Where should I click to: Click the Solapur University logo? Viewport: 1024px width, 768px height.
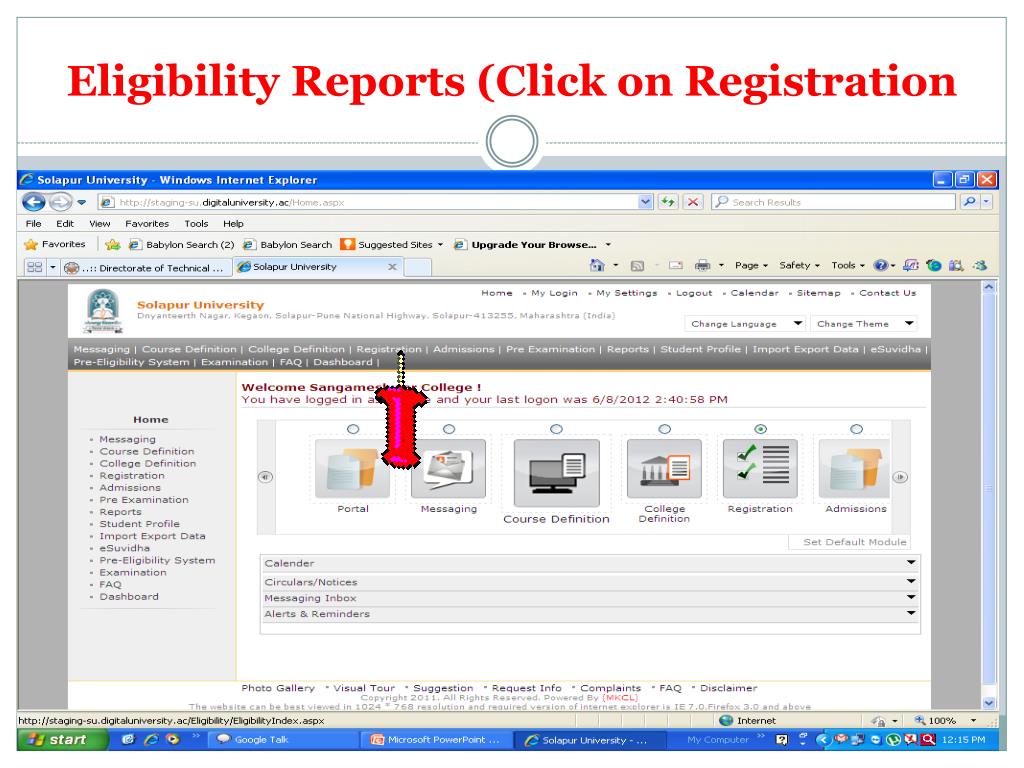(103, 312)
